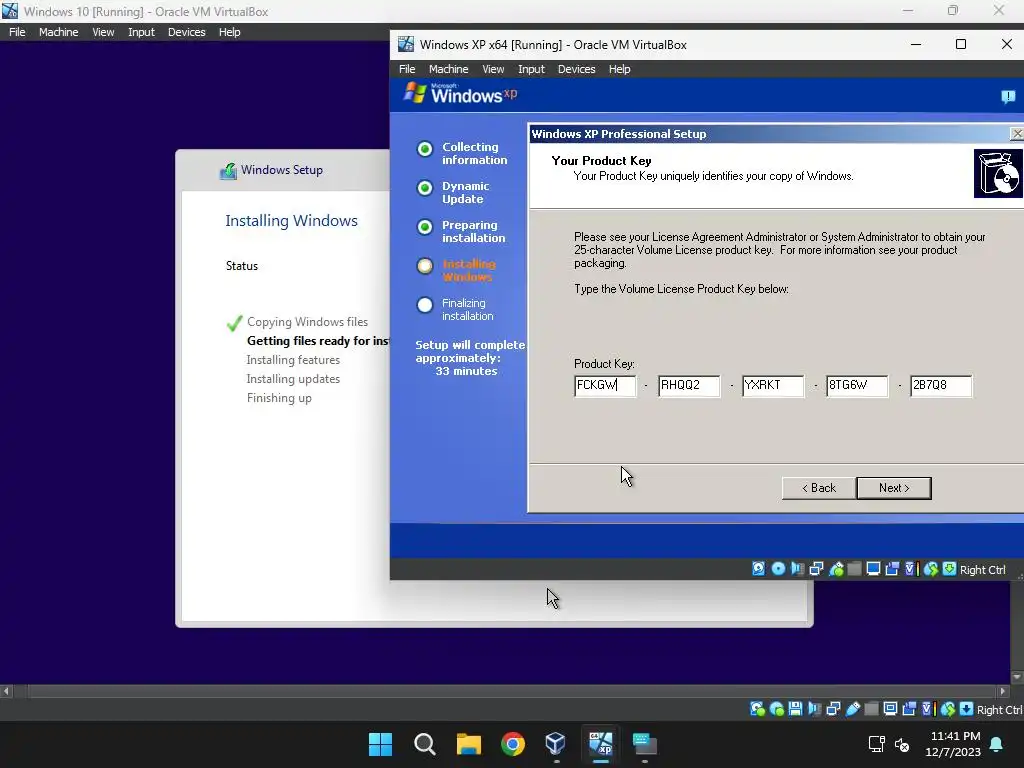
Task: Click audio icon in Windows 10 VM status bar
Action: pos(814,709)
